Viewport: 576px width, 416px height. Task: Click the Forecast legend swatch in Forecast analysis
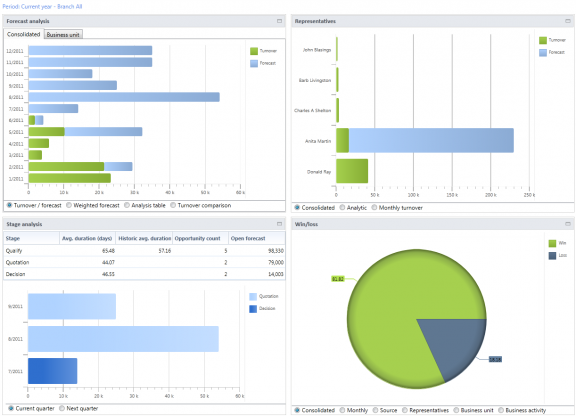click(x=254, y=64)
